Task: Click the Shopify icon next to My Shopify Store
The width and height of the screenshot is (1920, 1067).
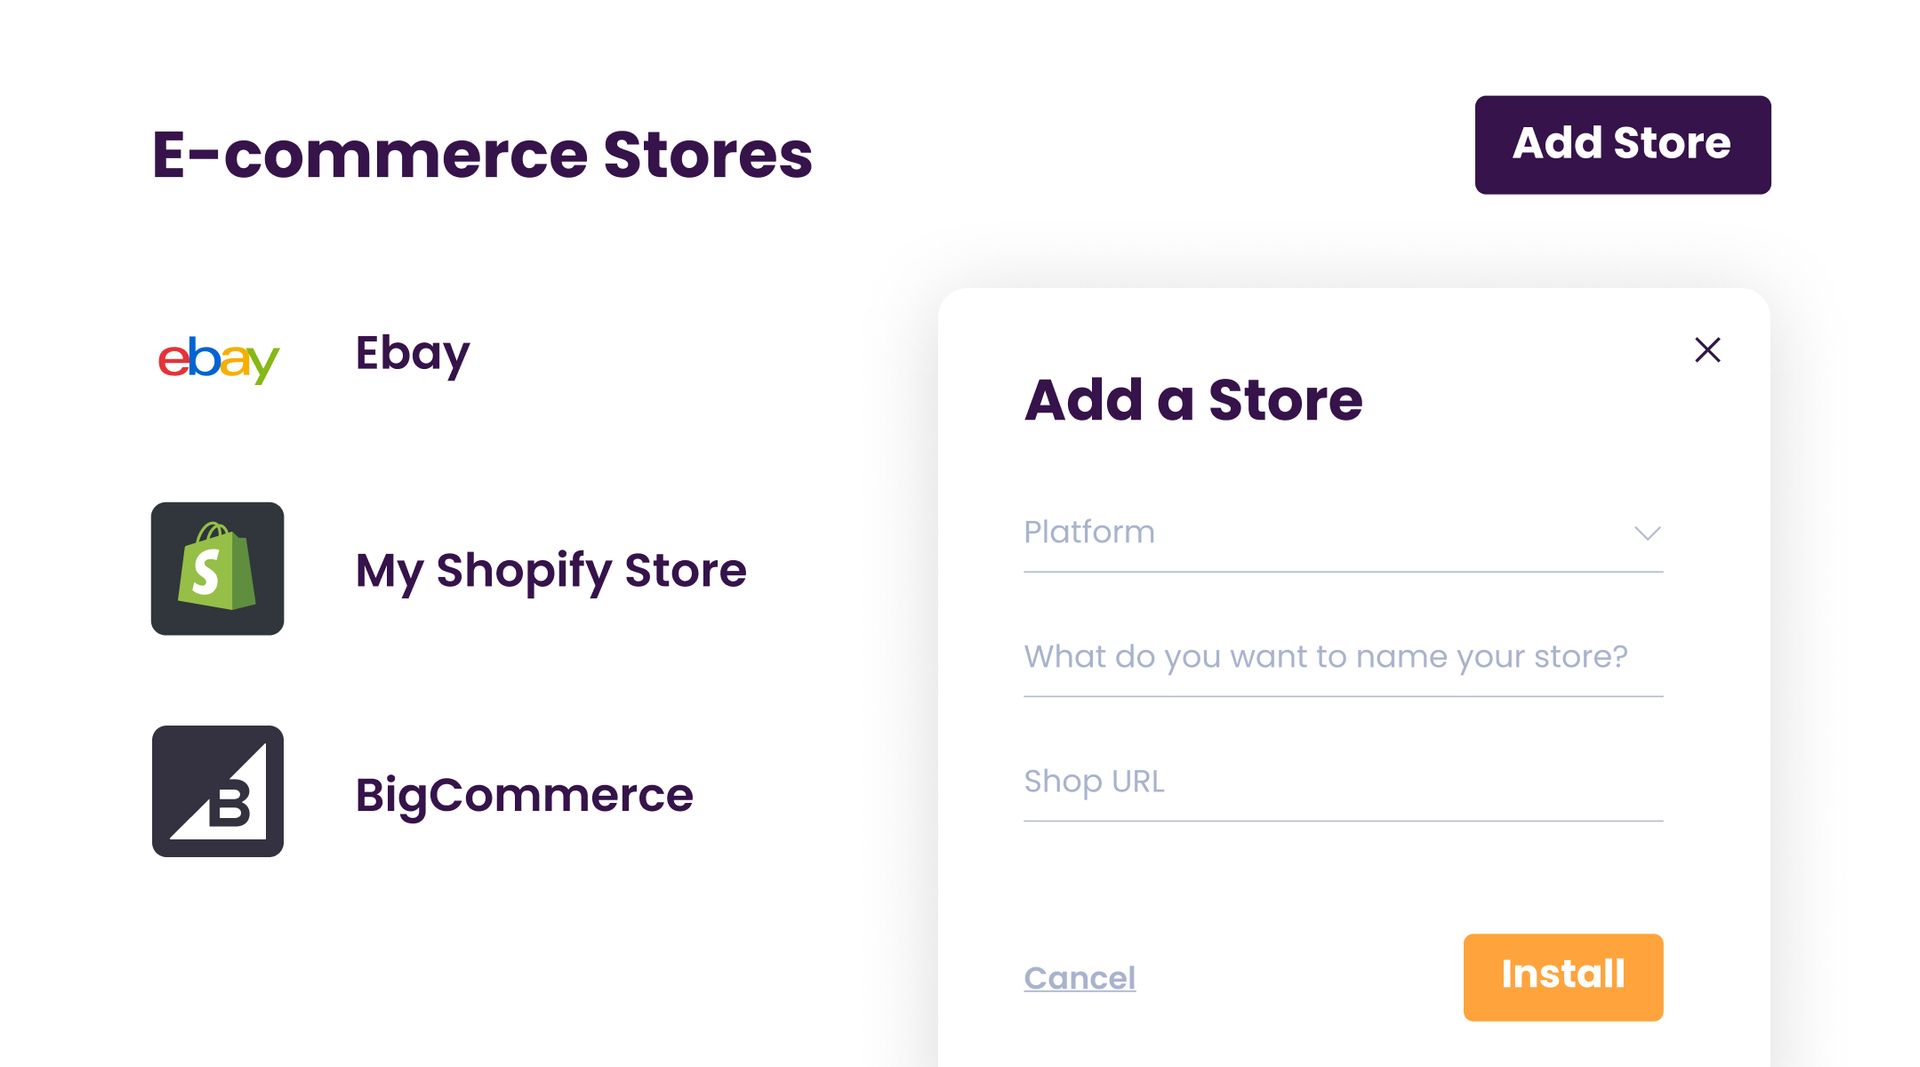Action: point(216,569)
